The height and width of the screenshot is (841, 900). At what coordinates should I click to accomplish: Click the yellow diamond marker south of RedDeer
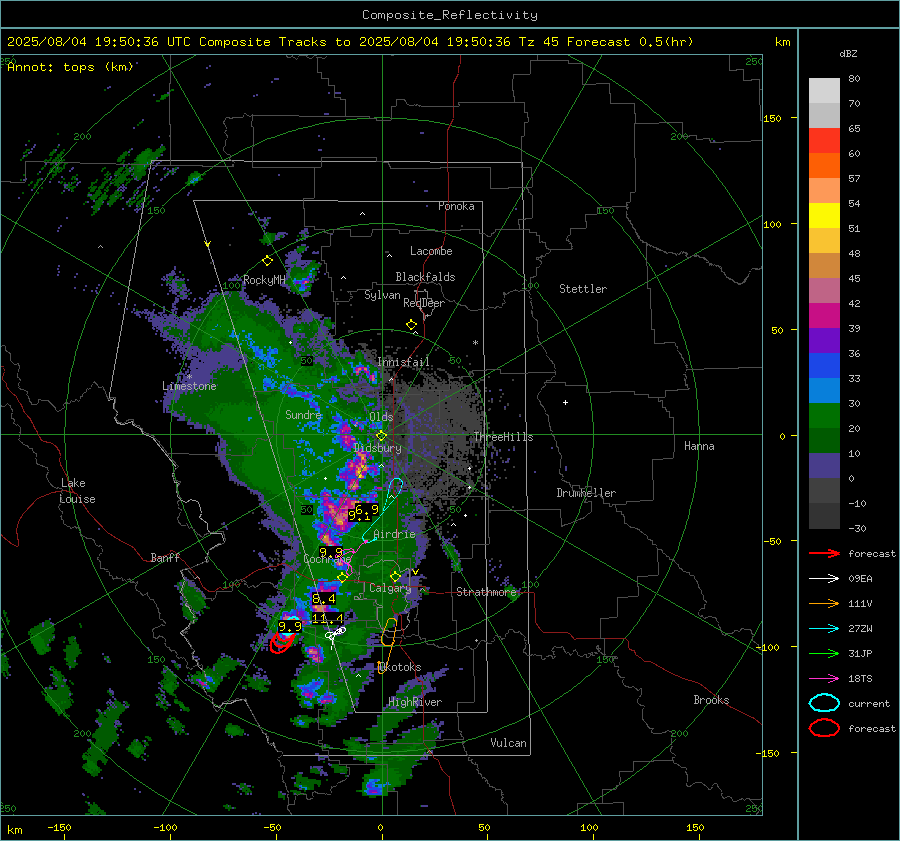click(411, 325)
